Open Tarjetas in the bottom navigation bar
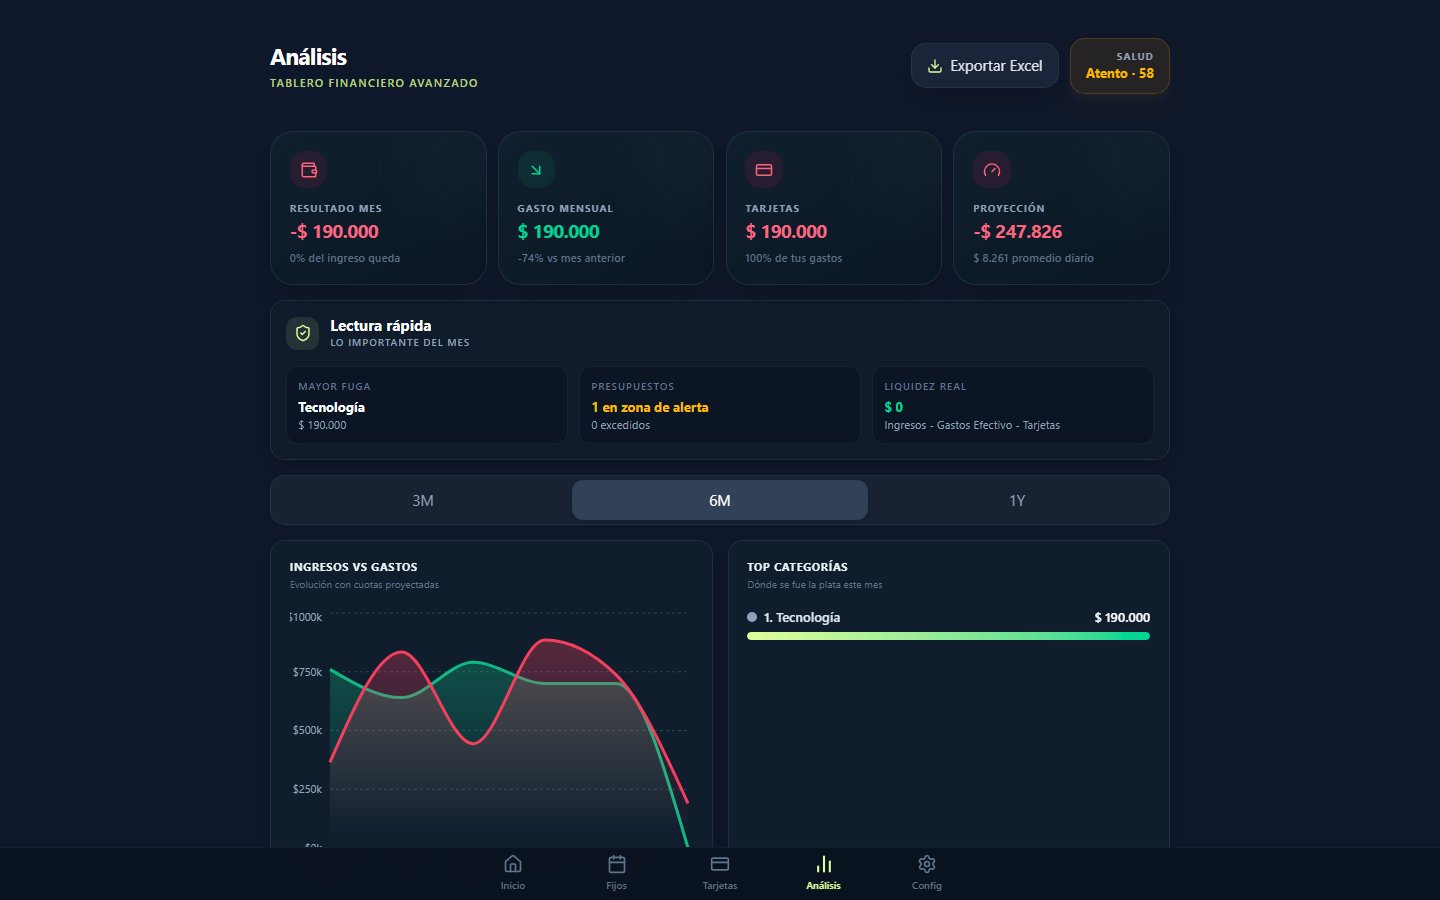The image size is (1440, 900). pyautogui.click(x=720, y=872)
